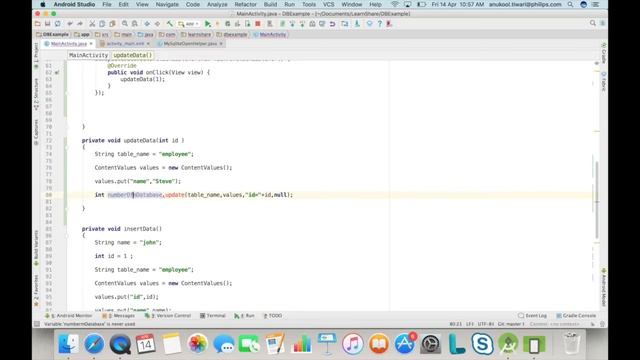Screen dimensions: 640x360
Task: Toggle the Fabric side panel
Action: (x=603, y=81)
